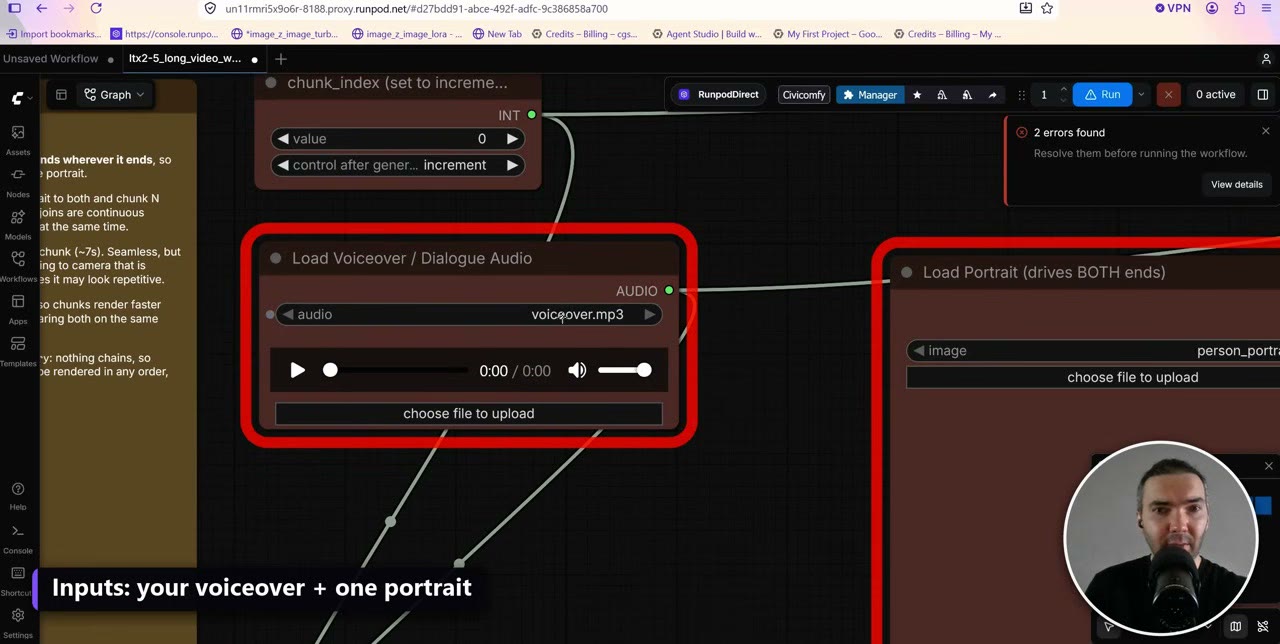The height and width of the screenshot is (644, 1280).
Task: Toggle the Console panel
Action: coord(18,537)
